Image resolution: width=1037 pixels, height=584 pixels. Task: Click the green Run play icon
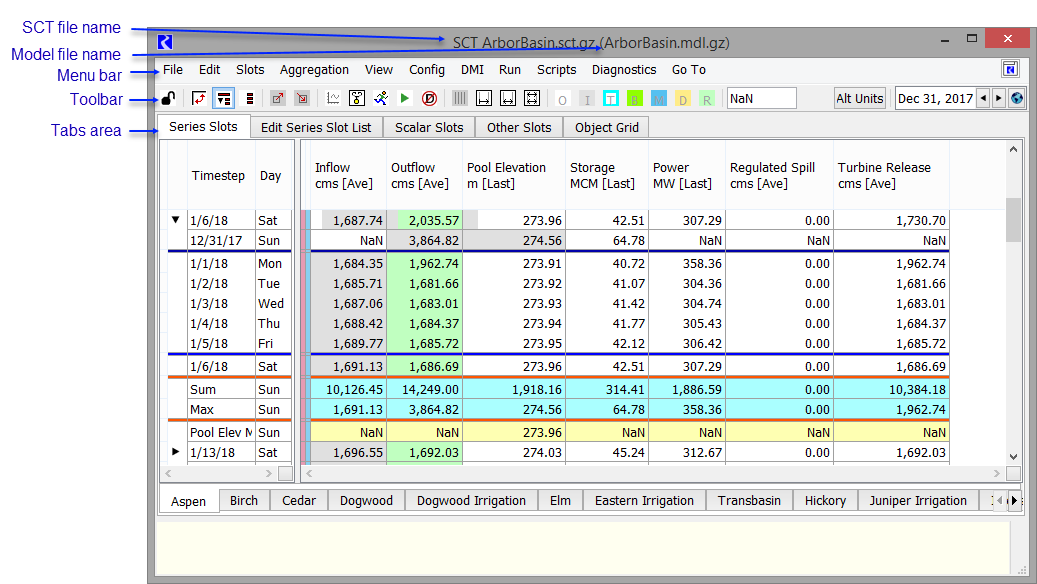click(x=405, y=98)
